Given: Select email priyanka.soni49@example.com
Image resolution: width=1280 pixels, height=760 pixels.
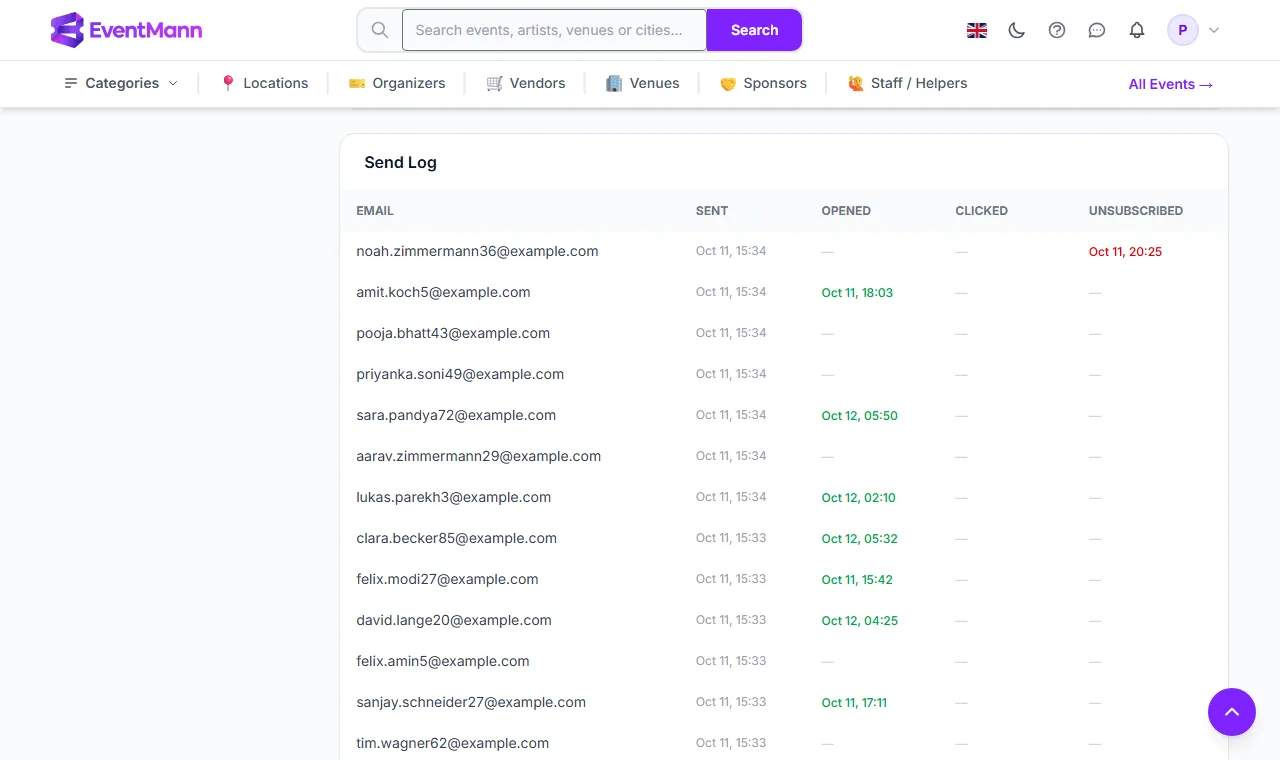Looking at the screenshot, I should pyautogui.click(x=460, y=374).
